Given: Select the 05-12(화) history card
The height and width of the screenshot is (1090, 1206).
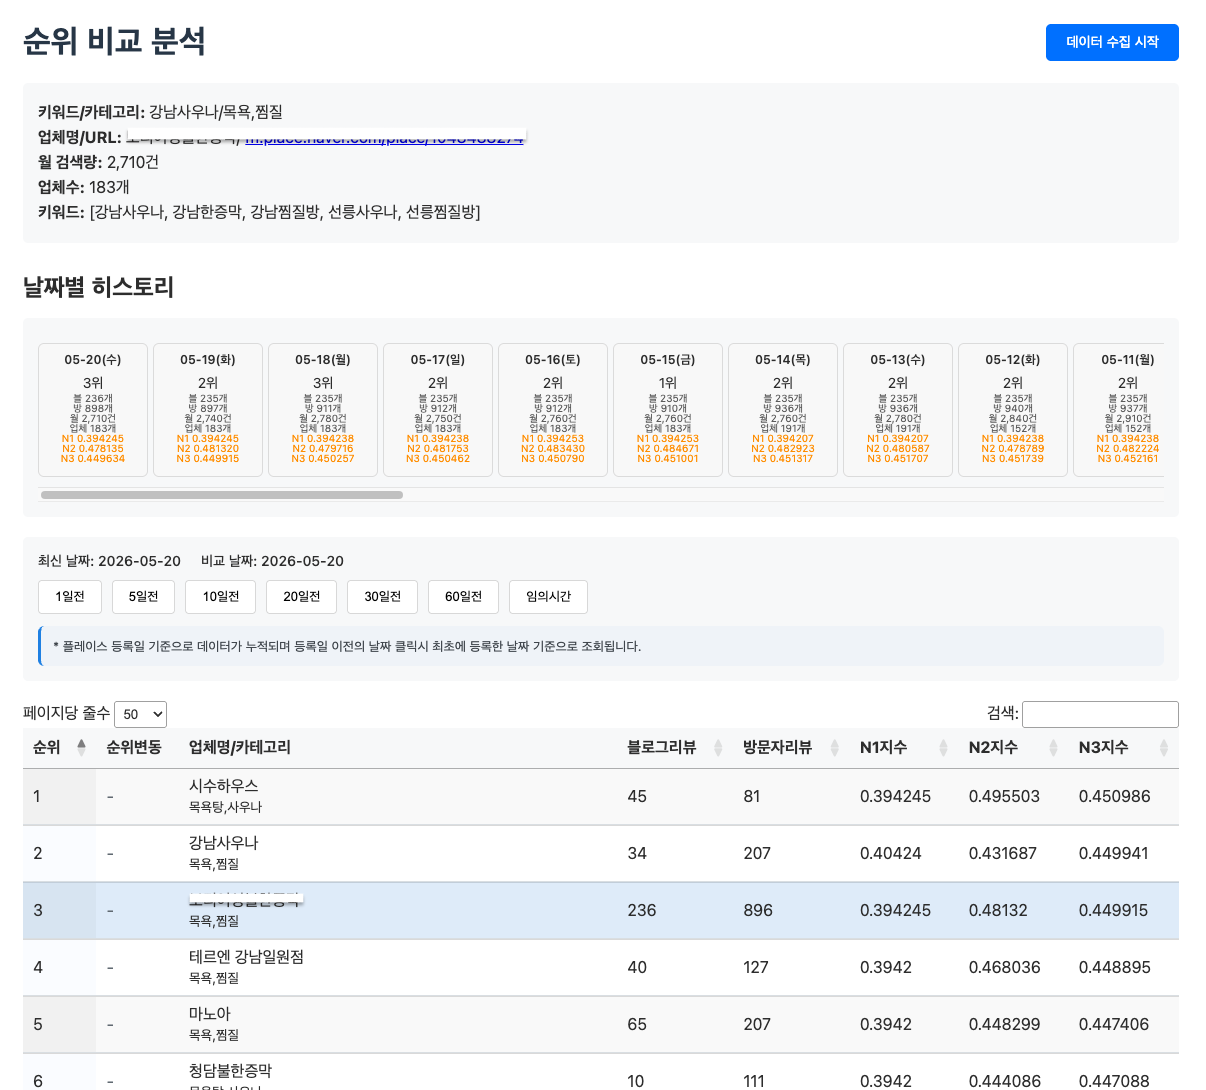Looking at the screenshot, I should point(1013,410).
